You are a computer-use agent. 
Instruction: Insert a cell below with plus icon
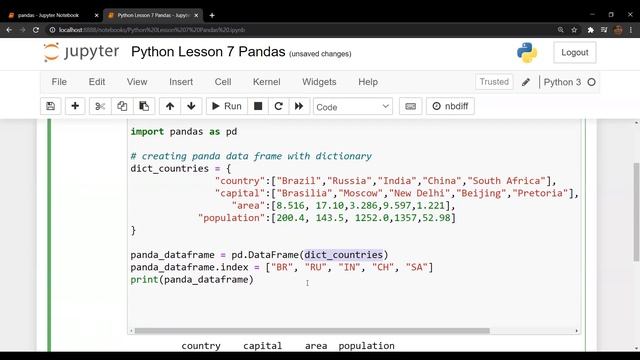click(x=75, y=106)
